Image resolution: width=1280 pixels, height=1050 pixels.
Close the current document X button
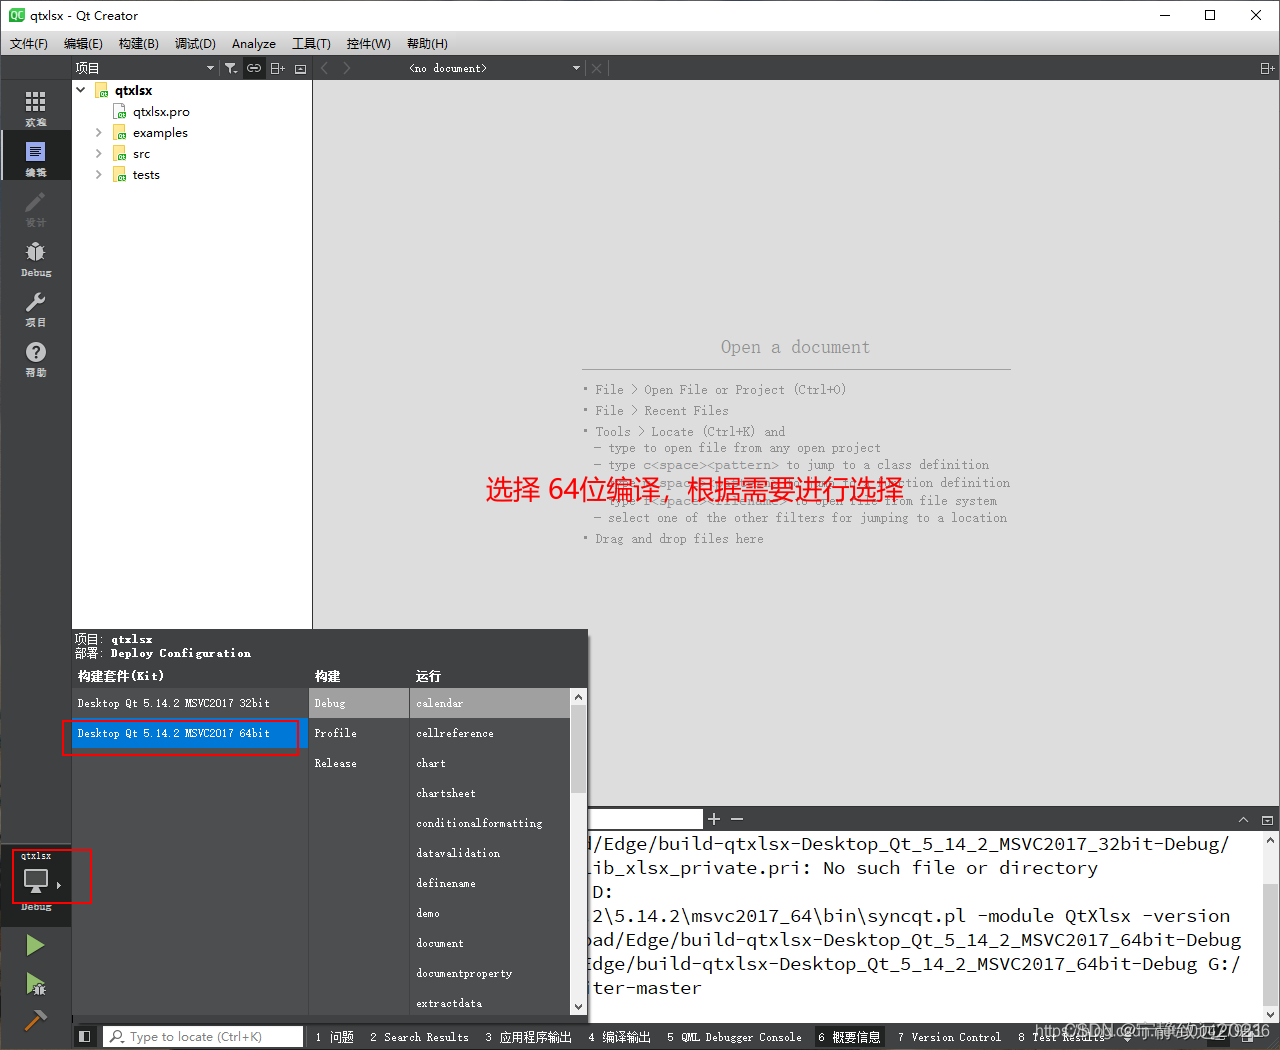pos(597,68)
